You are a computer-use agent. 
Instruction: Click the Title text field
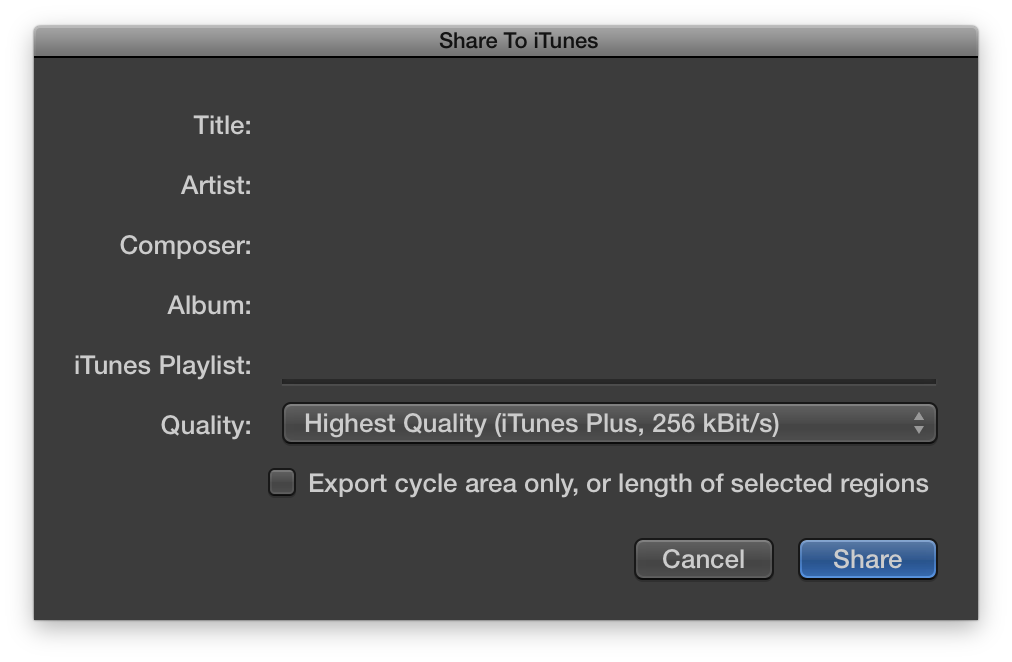click(x=608, y=126)
